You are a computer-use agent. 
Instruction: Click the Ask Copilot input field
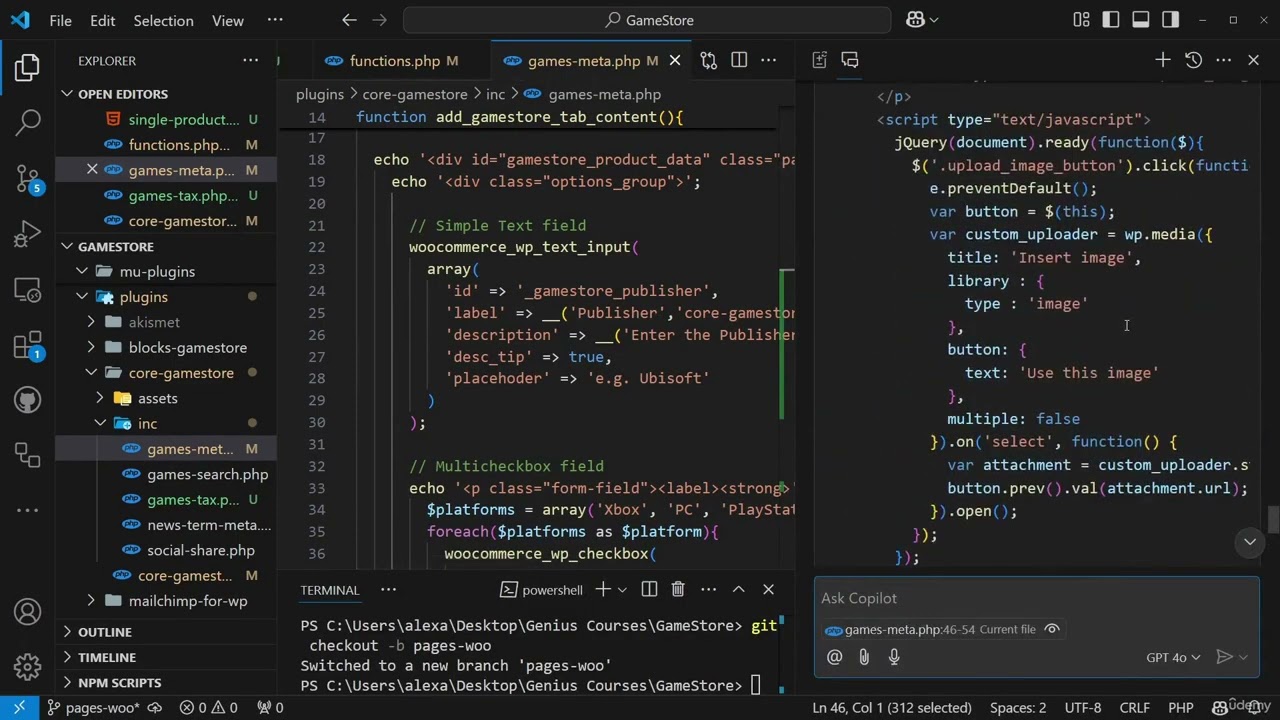[1036, 598]
